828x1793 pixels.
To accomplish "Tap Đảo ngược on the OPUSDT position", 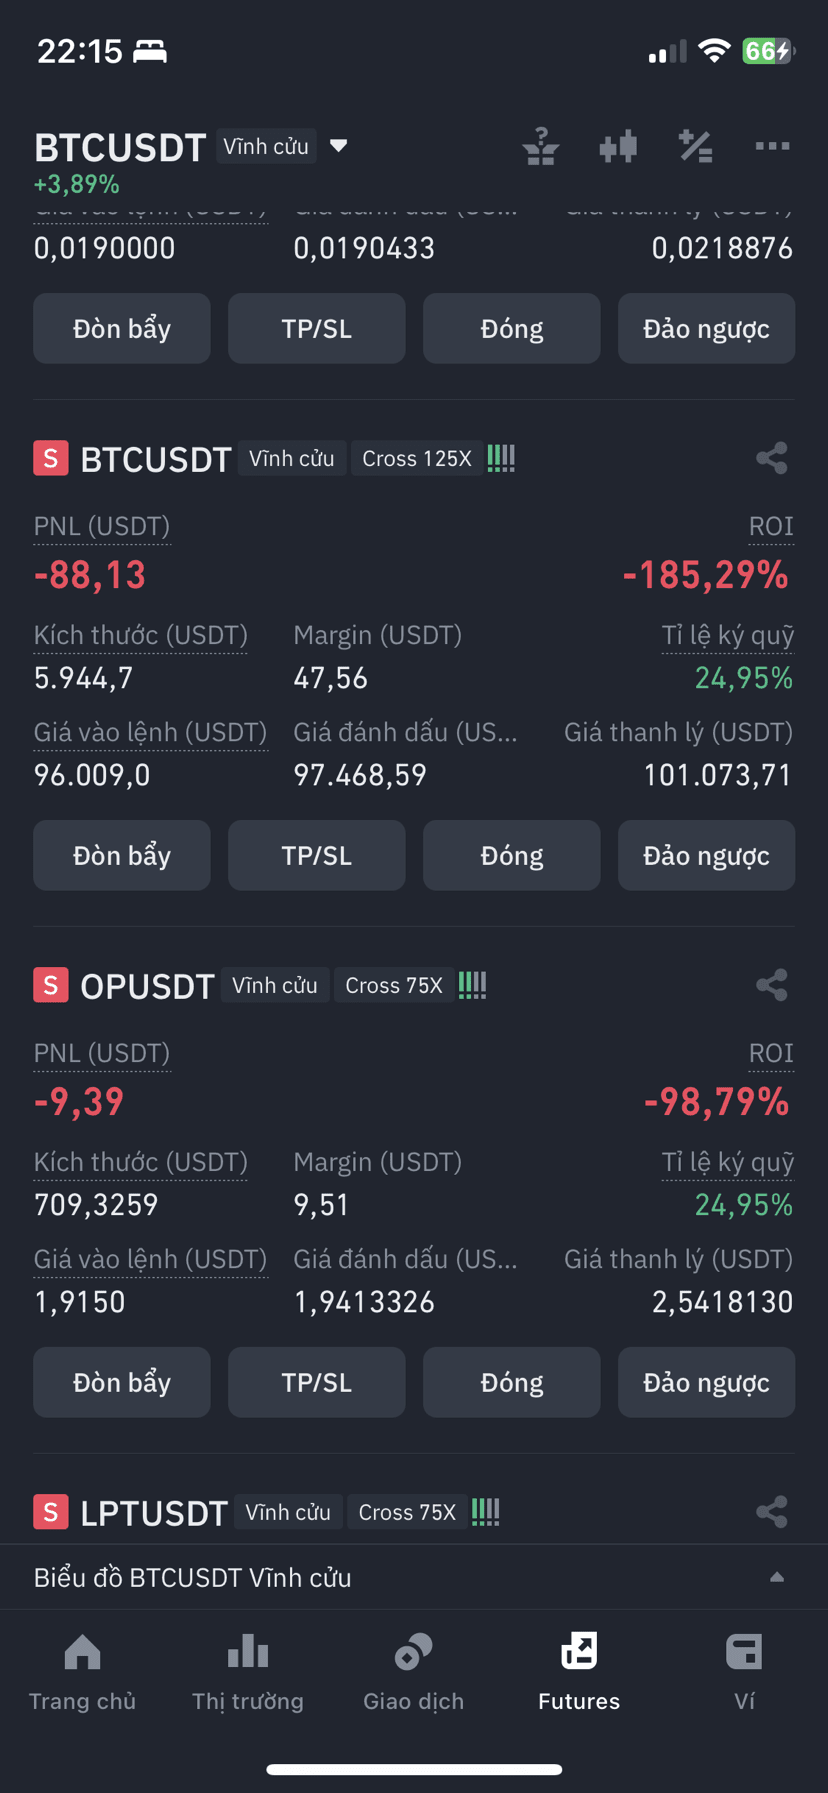I will click(707, 1382).
